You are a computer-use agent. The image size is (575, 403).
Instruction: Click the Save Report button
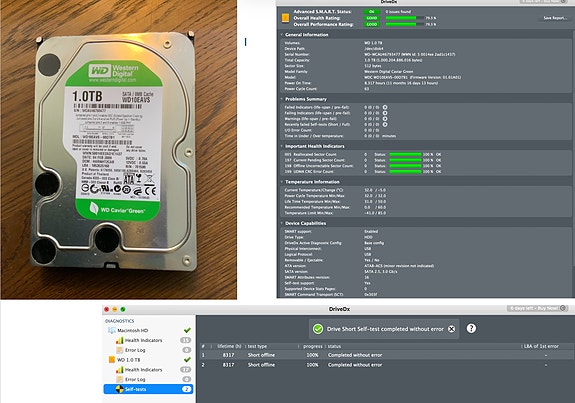[555, 18]
